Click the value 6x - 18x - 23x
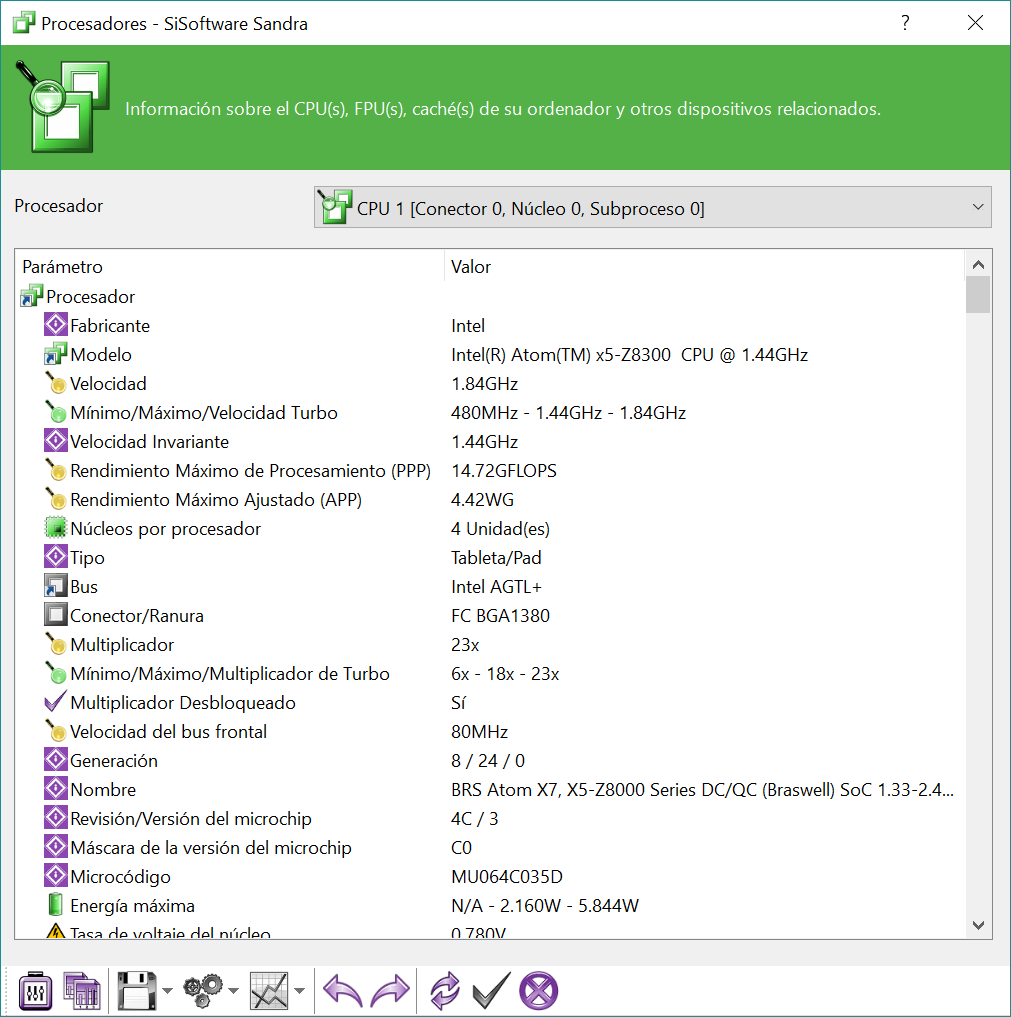 click(x=505, y=674)
